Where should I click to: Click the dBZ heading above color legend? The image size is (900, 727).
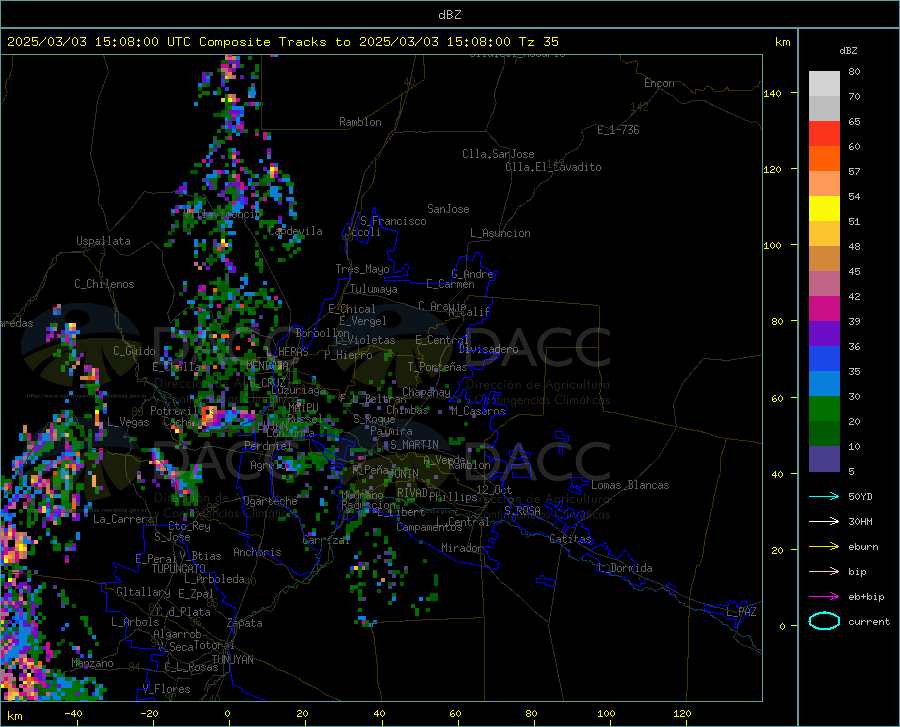[x=848, y=50]
